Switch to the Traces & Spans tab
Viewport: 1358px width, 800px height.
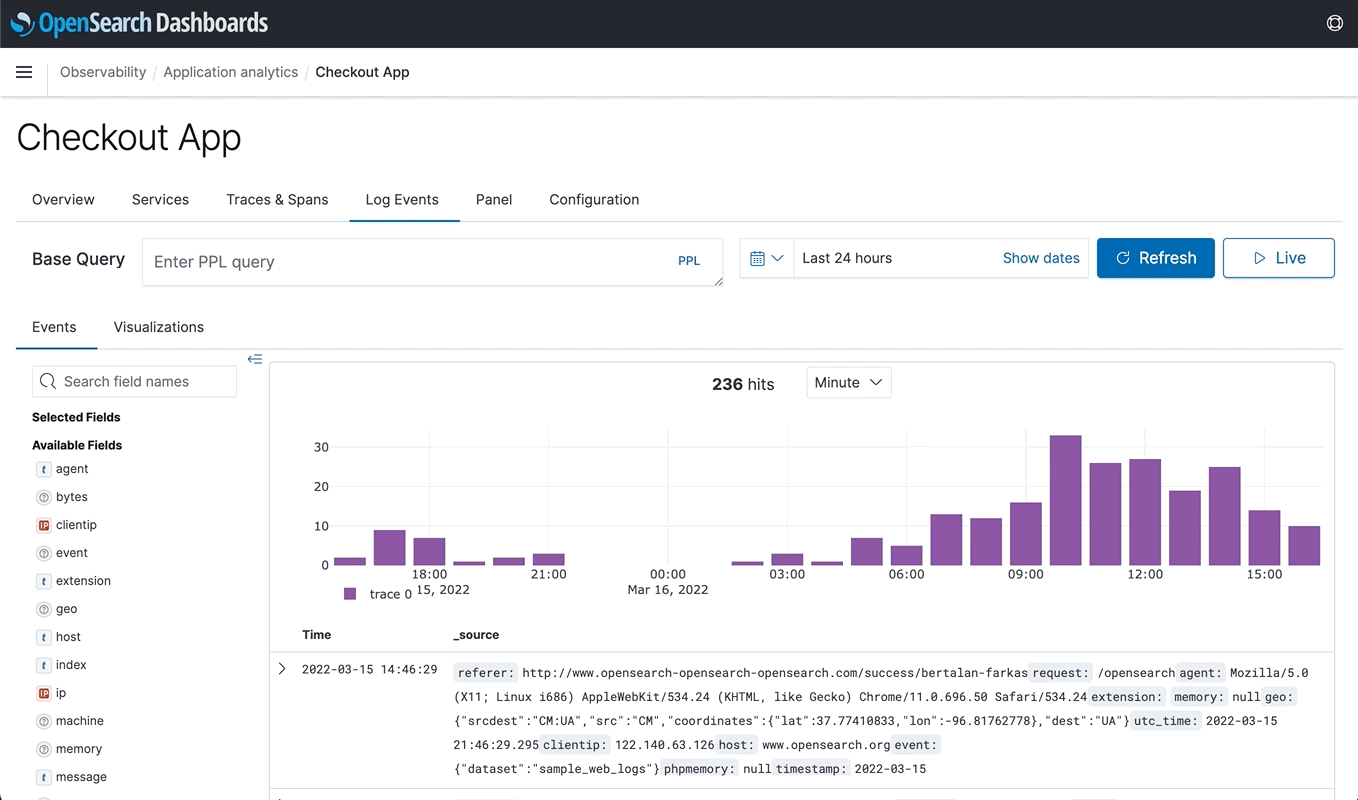point(277,199)
